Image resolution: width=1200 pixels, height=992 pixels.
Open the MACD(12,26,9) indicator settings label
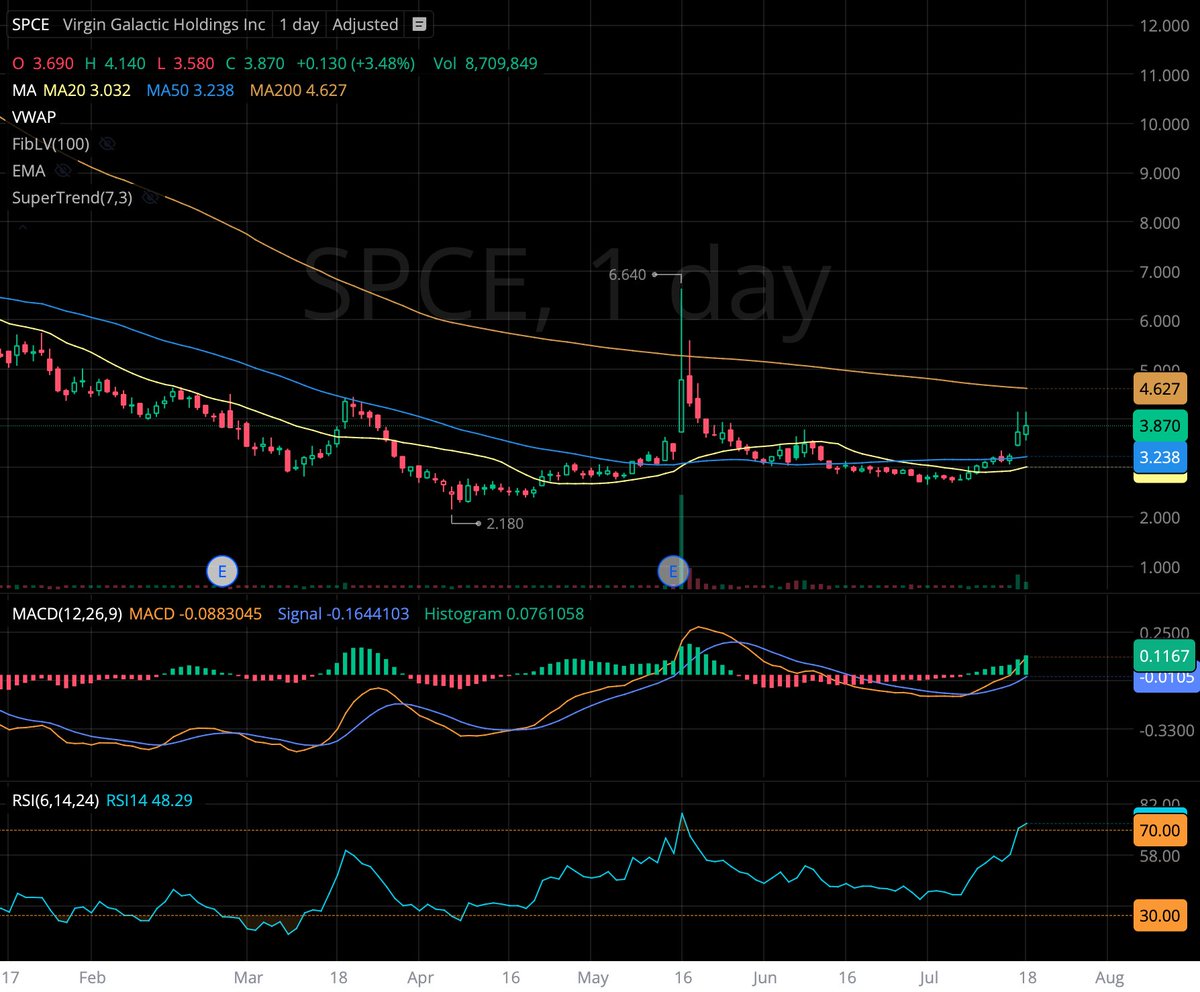coord(65,614)
